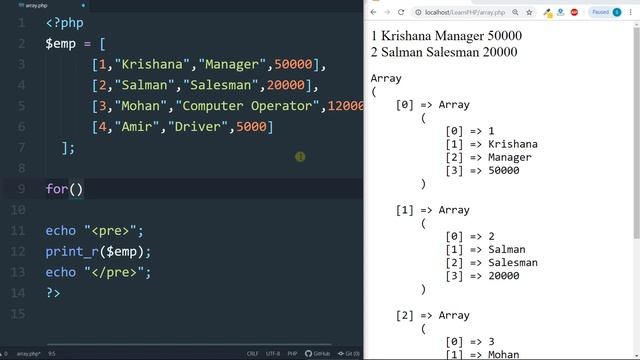Open Git status in editor status bar
This screenshot has height=360, width=640.
[349, 353]
